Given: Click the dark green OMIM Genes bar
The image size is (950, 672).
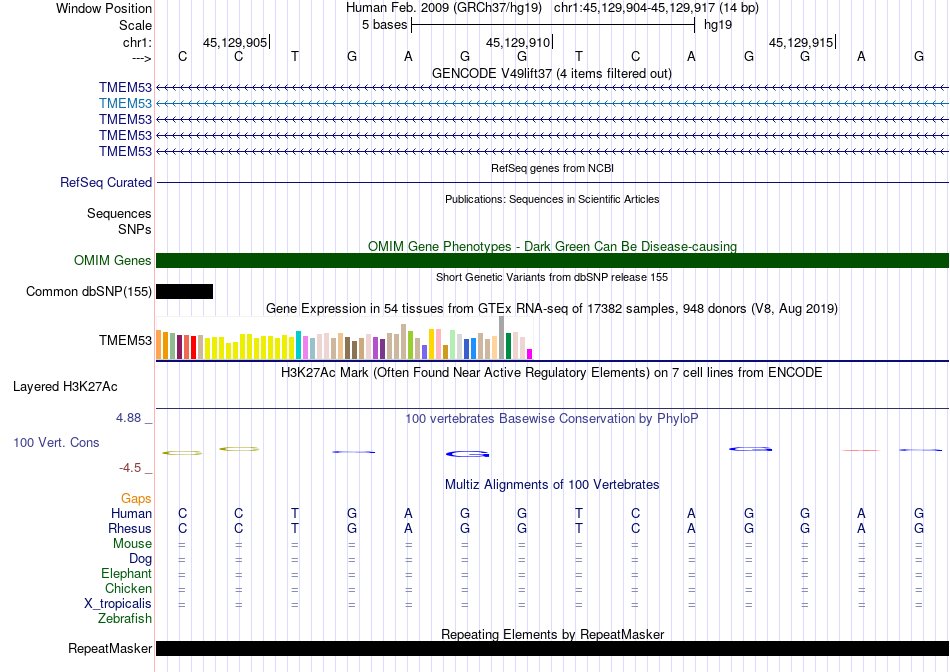Looking at the screenshot, I should [x=552, y=261].
